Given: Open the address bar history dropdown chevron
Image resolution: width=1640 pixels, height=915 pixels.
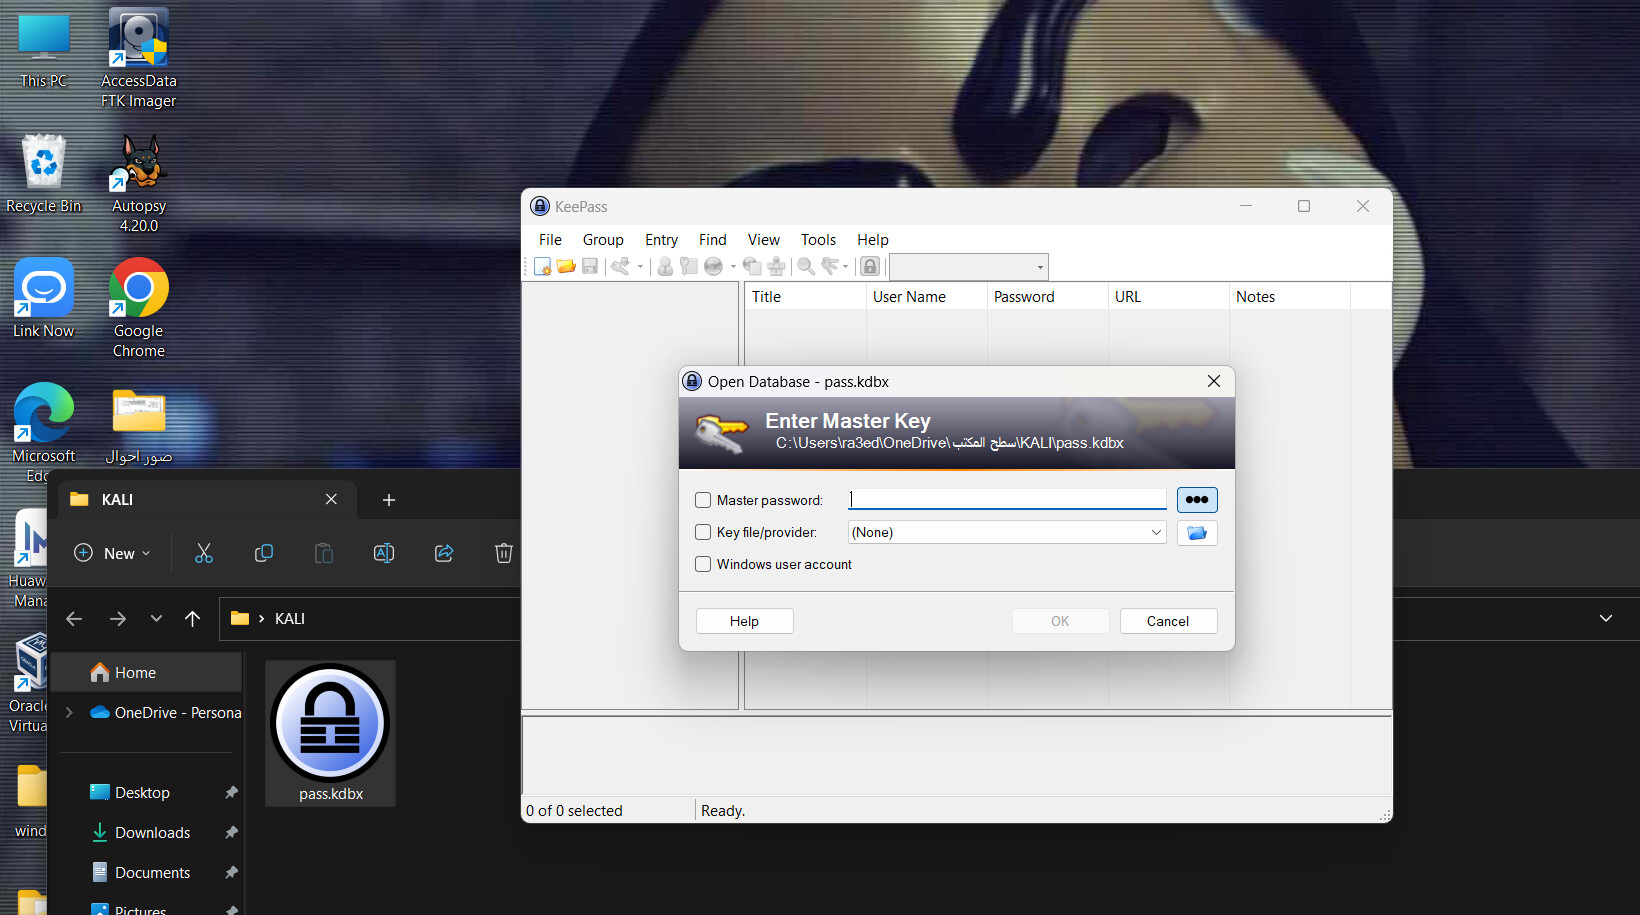Looking at the screenshot, I should click(x=1606, y=618).
